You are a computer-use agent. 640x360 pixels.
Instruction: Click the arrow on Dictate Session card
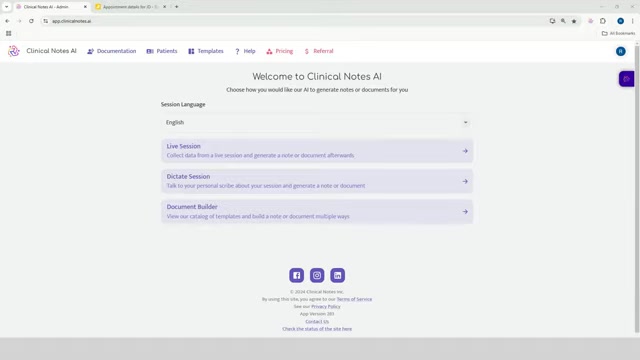[465, 181]
